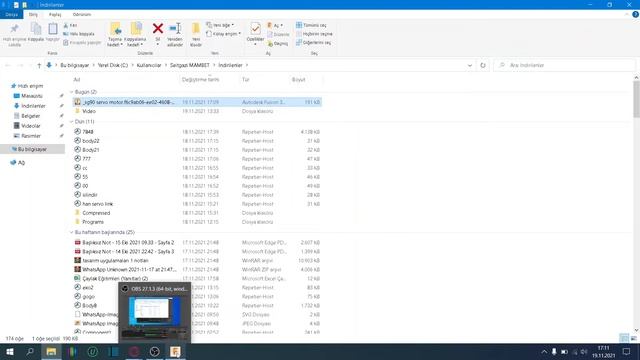Click Diğerlerini seç invert selection
Screen dimensions: 640x360
(x=313, y=42)
